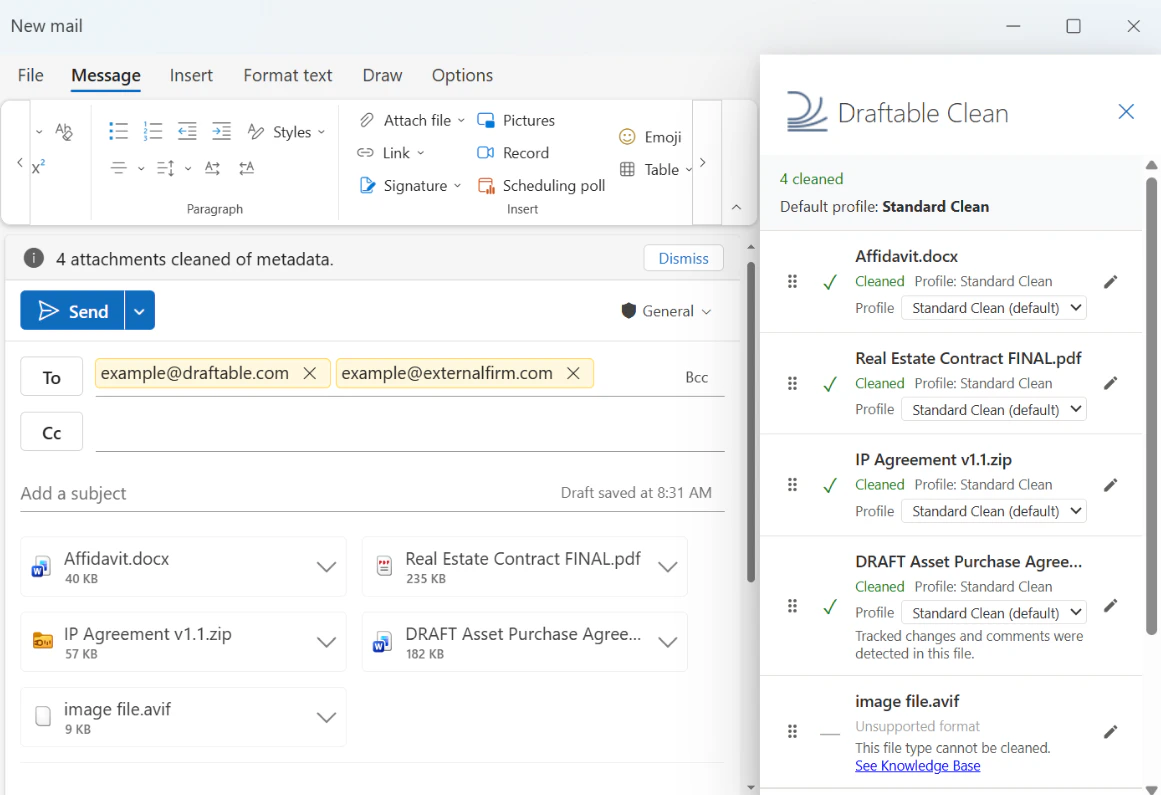Click the Cc button
Image resolution: width=1161 pixels, height=795 pixels.
tap(52, 432)
